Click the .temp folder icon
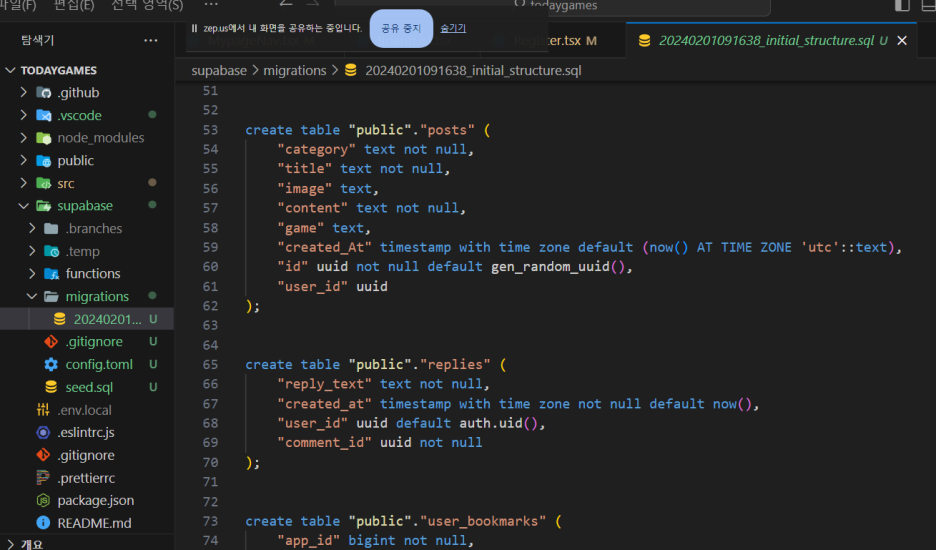Viewport: 936px width, 550px height. coord(51,251)
